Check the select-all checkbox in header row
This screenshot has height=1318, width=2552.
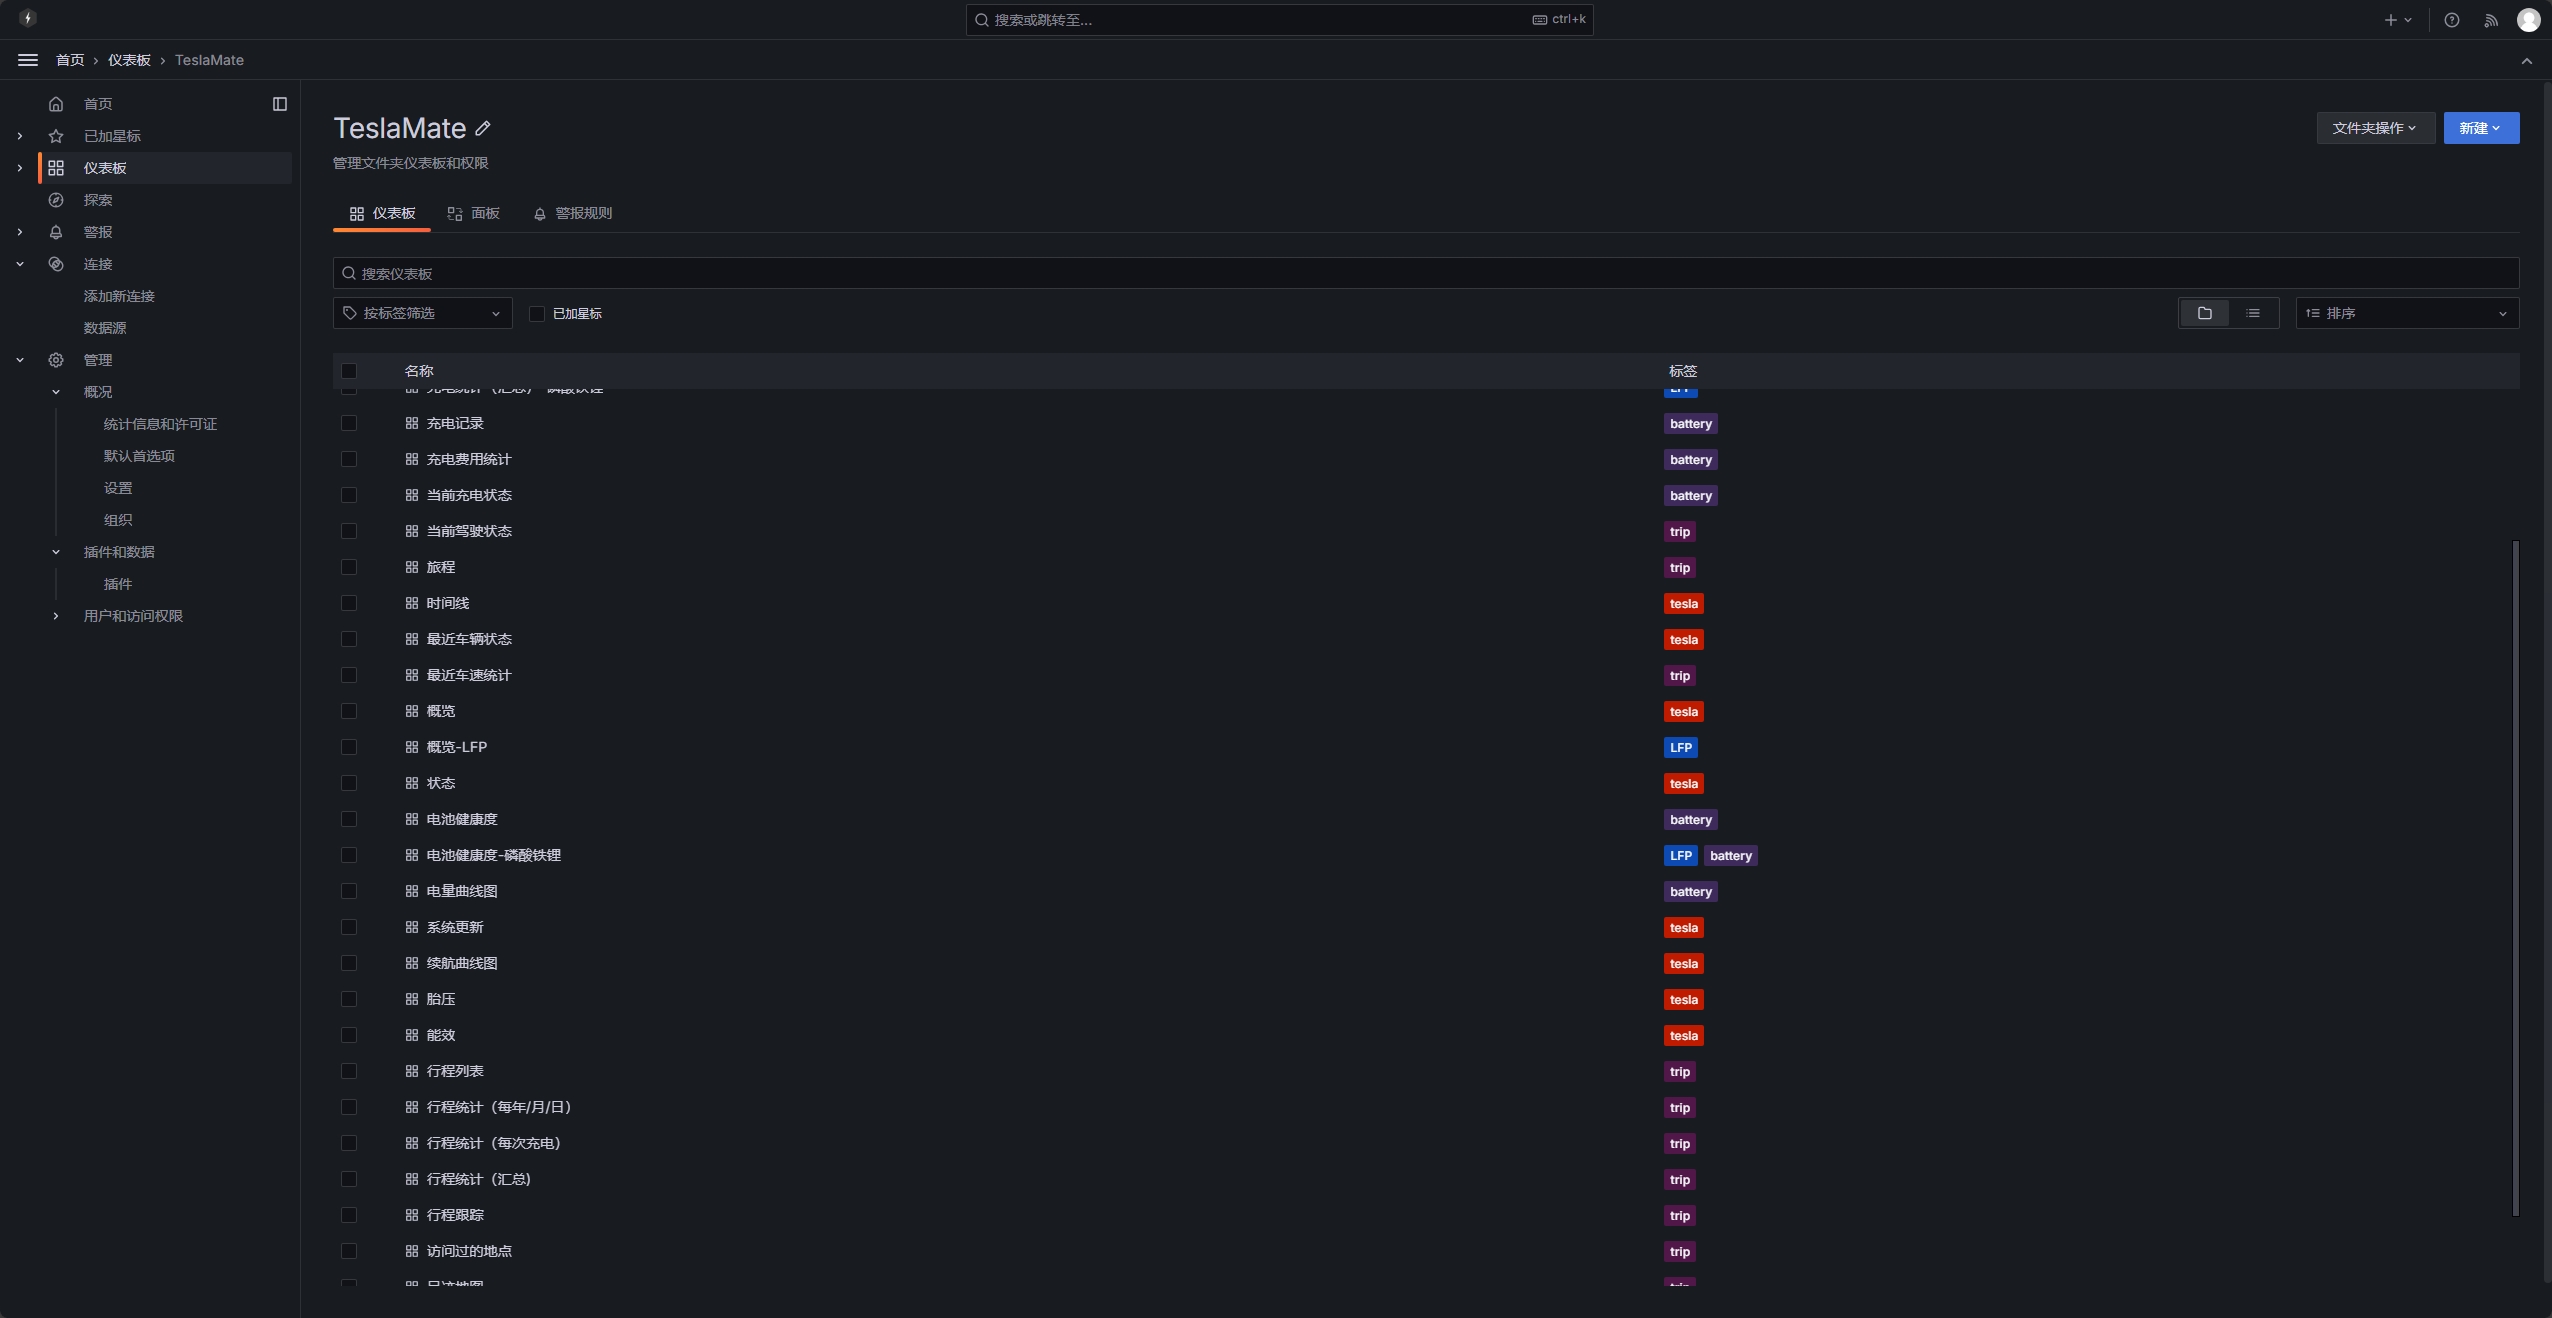[x=348, y=371]
